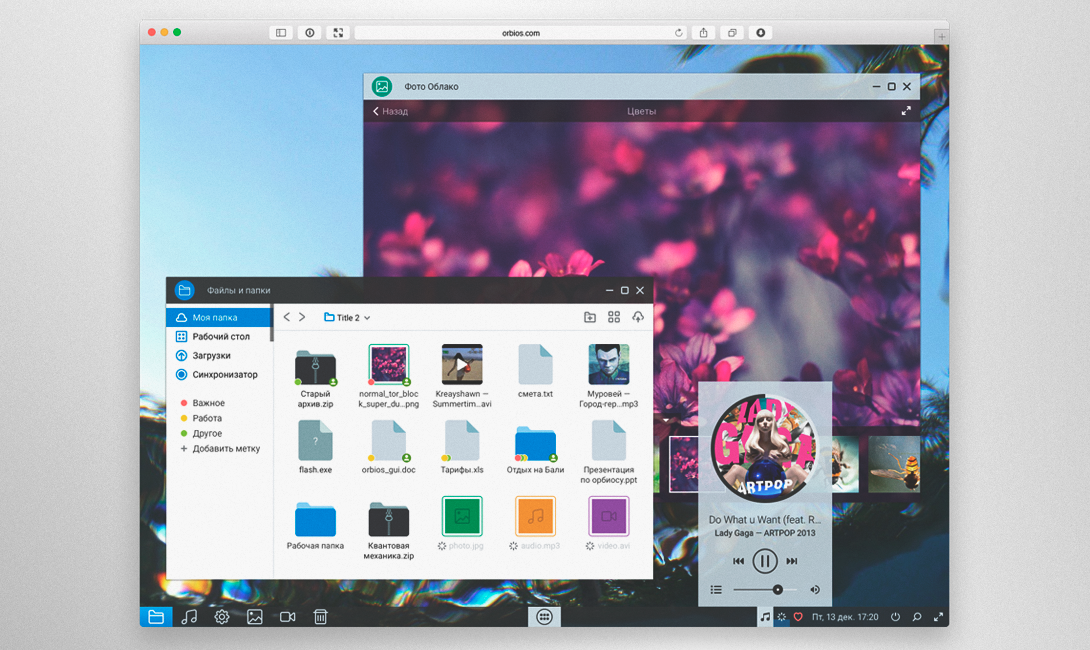This screenshot has width=1090, height=650.
Task: Select the Старый архив.zip file
Action: [x=315, y=376]
